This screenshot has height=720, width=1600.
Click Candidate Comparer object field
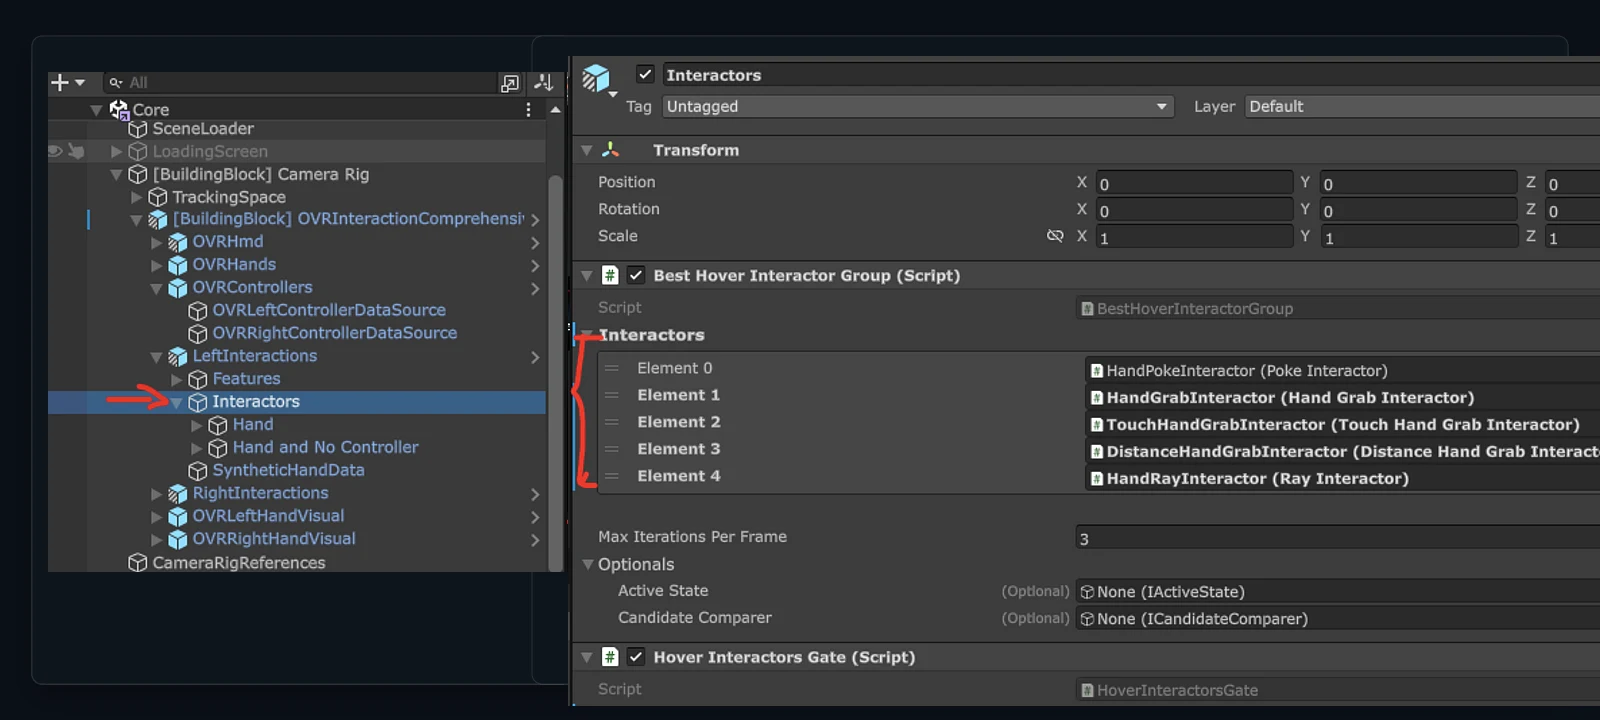(x=1338, y=619)
